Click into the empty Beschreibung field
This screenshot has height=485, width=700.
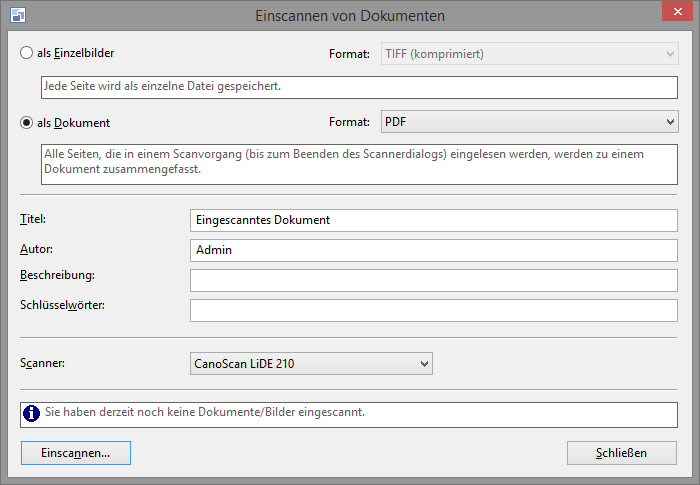[x=433, y=280]
